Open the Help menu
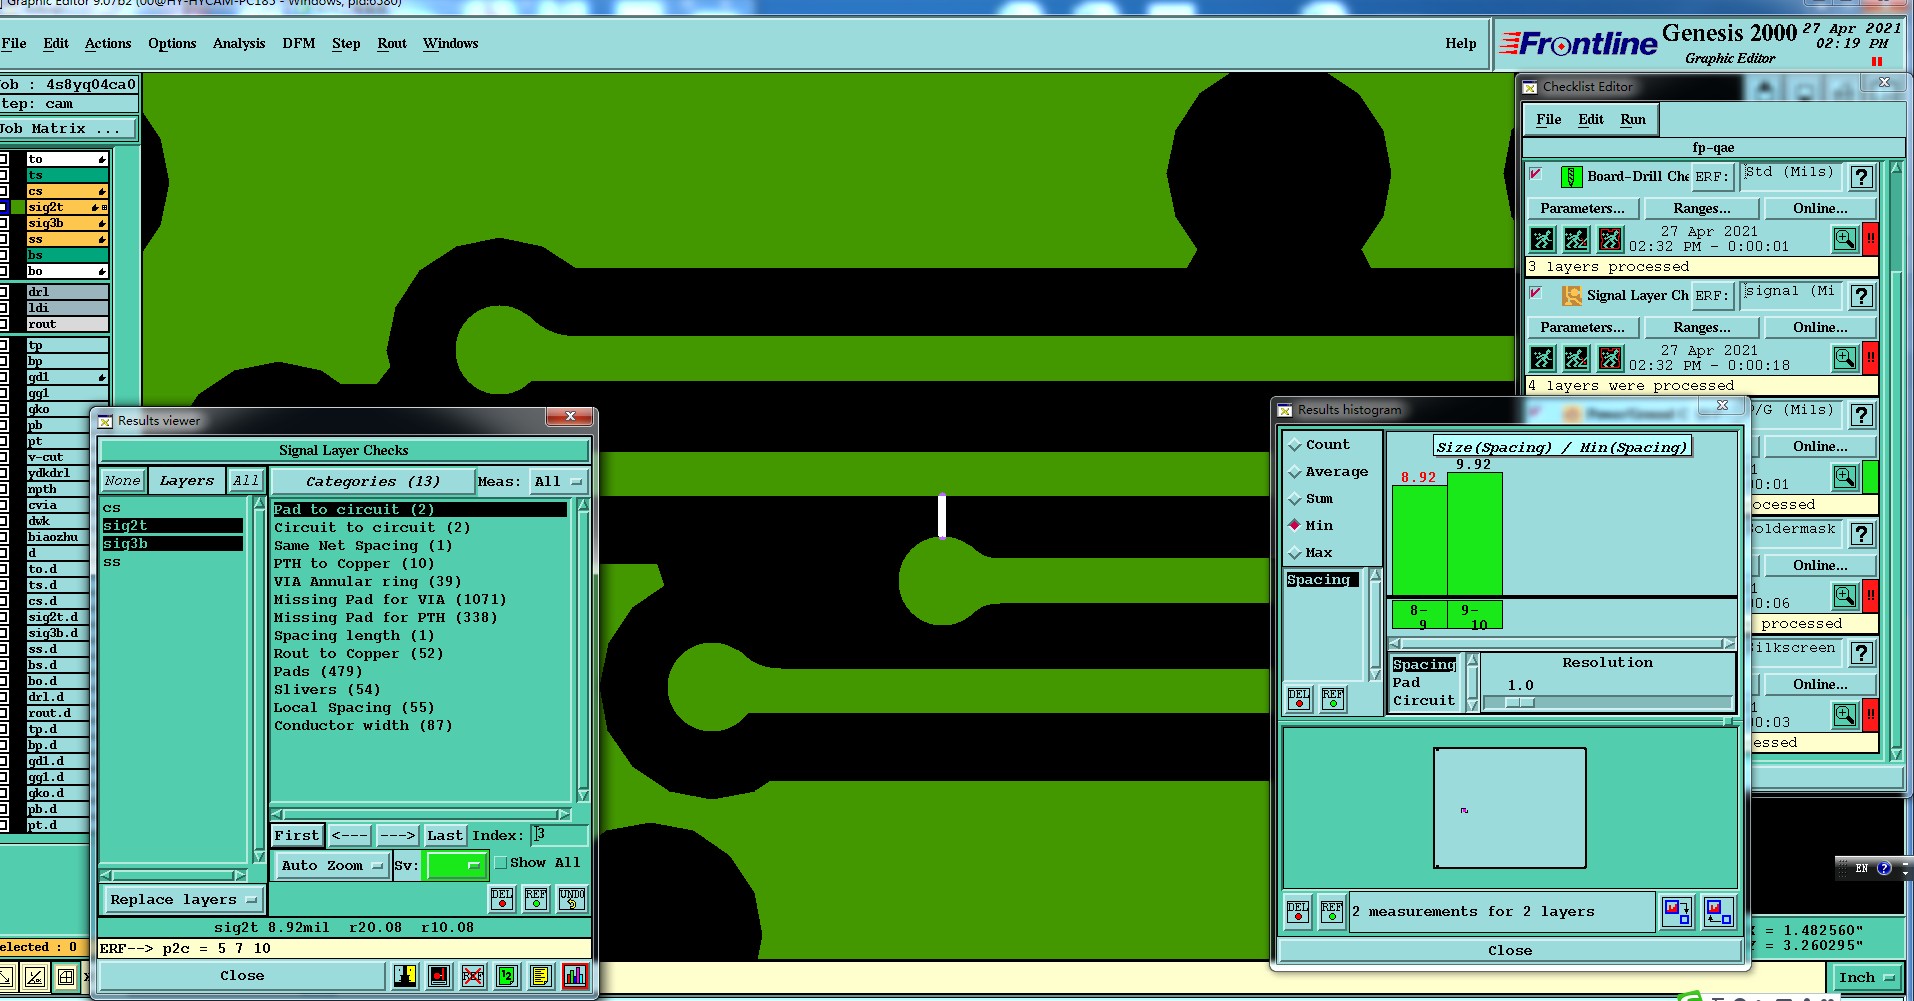This screenshot has height=1001, width=1914. point(1461,44)
